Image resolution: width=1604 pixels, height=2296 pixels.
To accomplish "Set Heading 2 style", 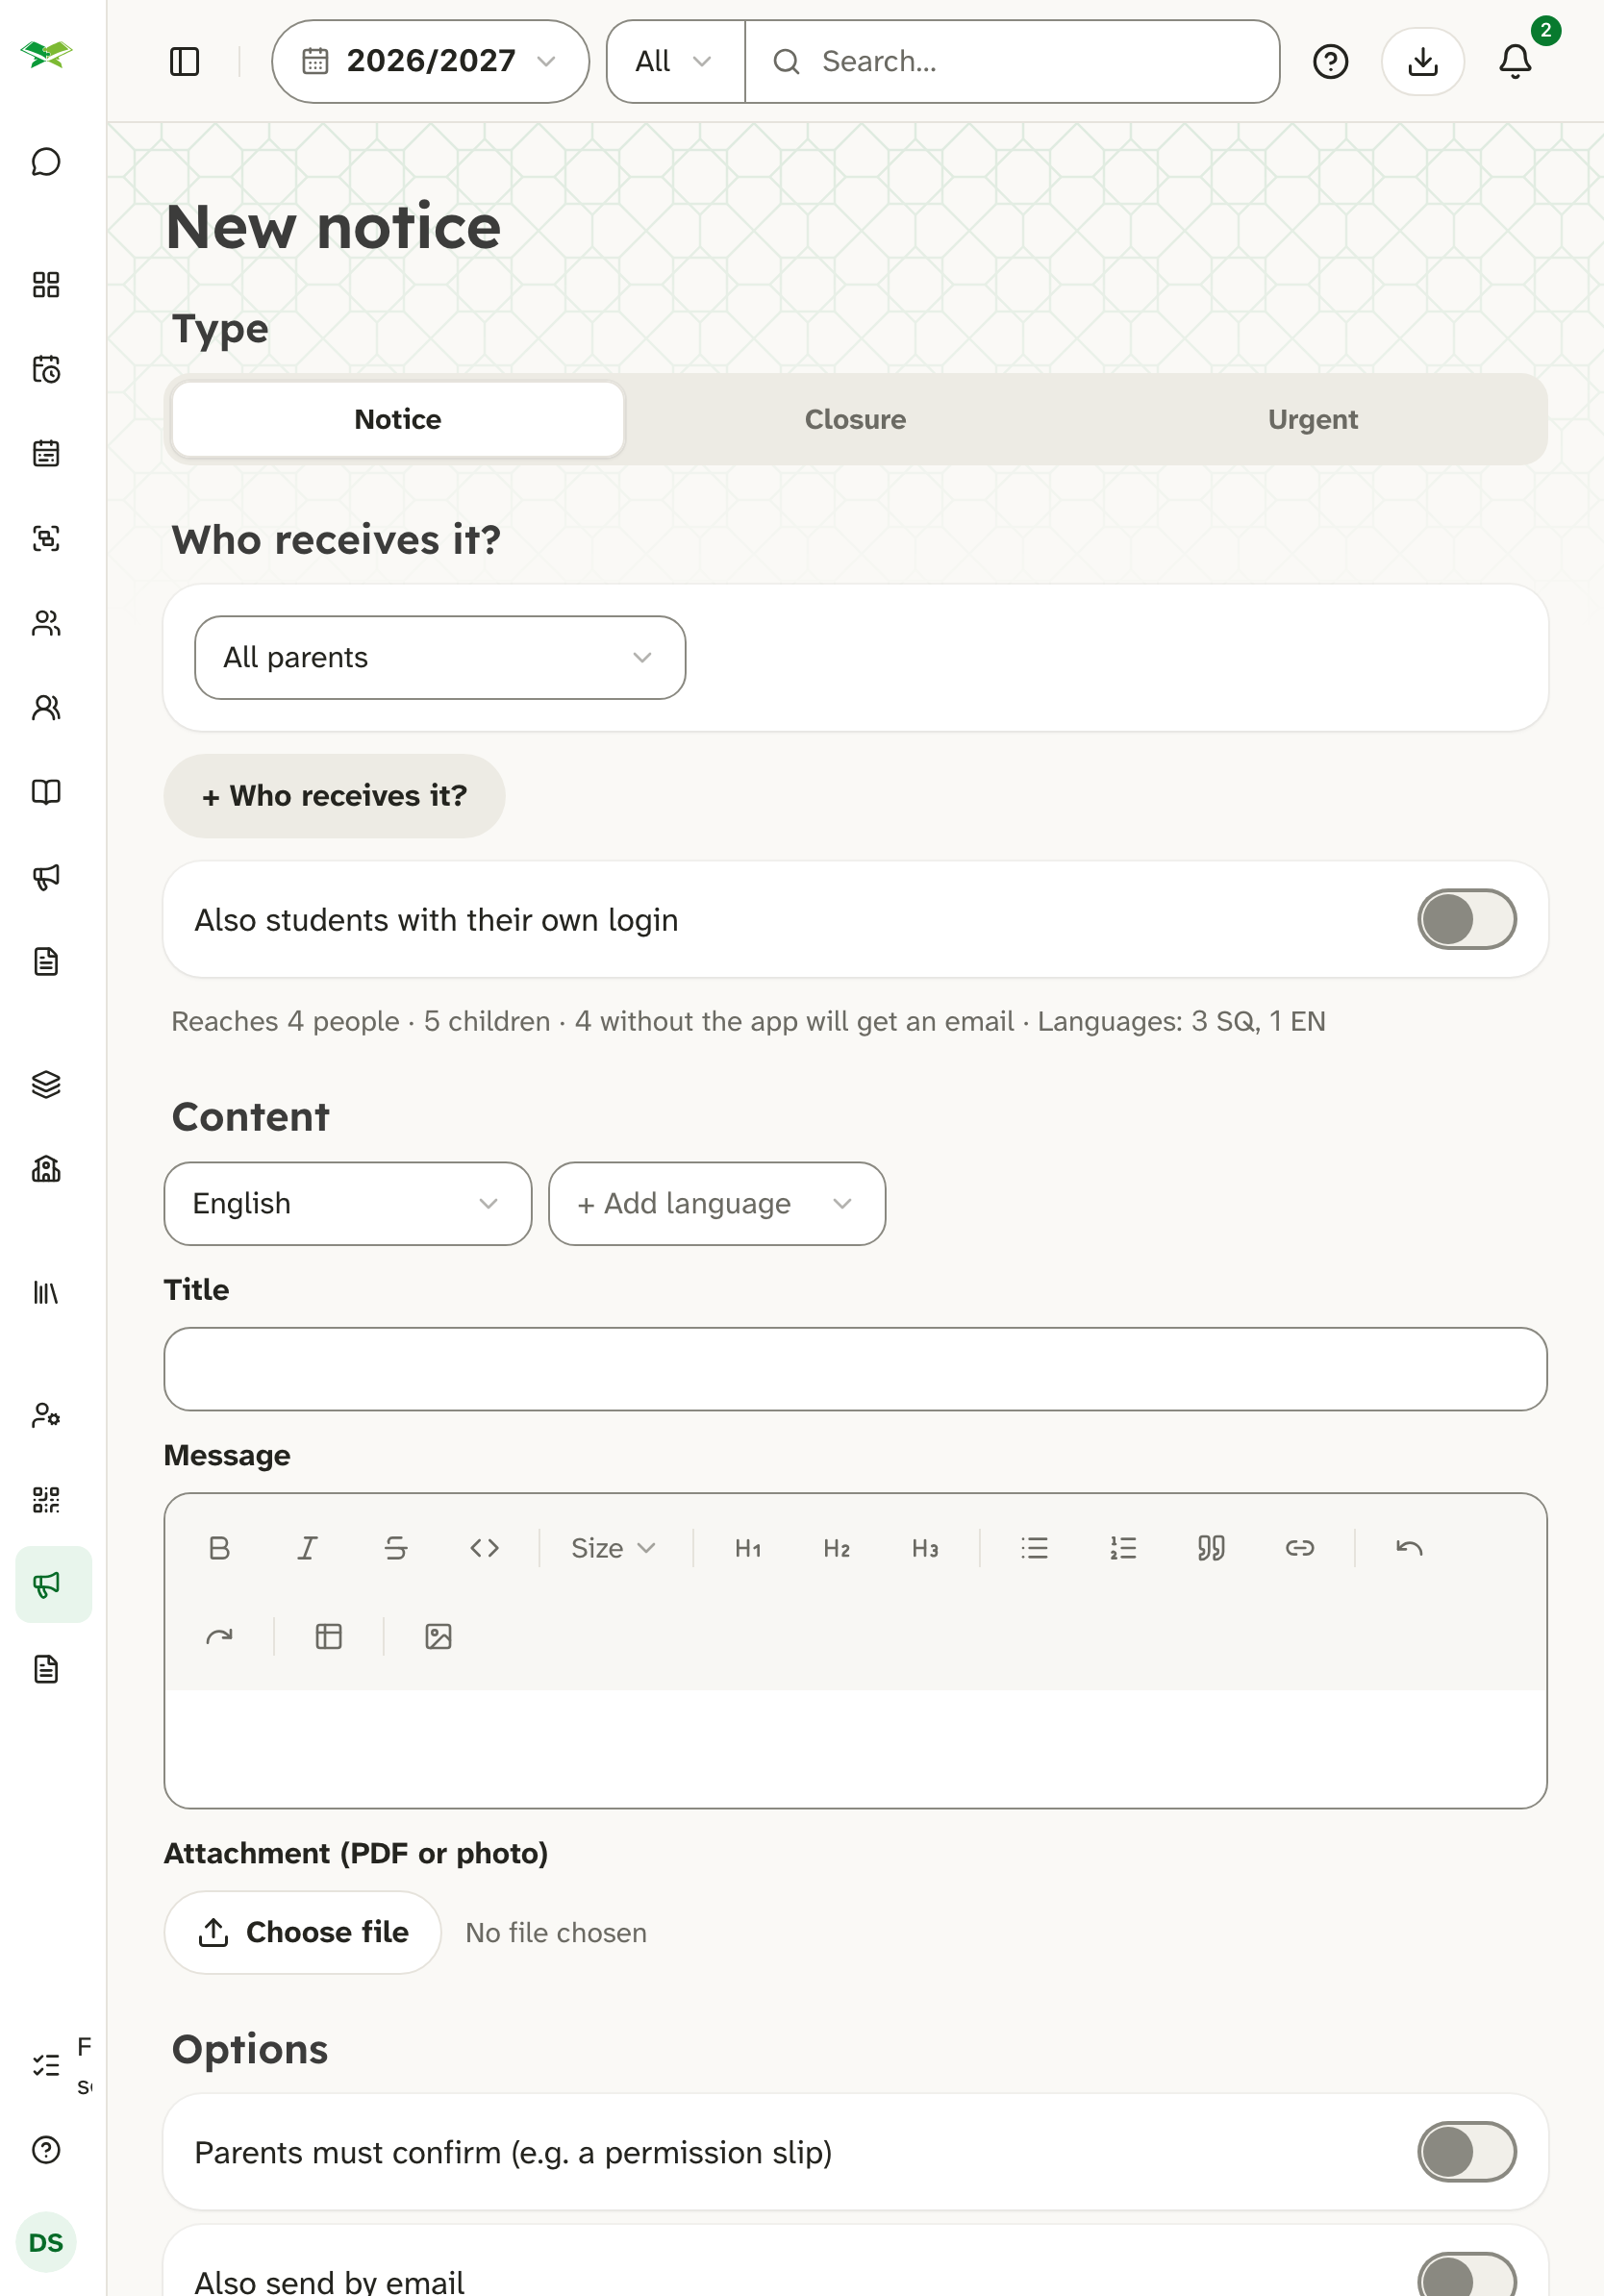I will coord(837,1548).
